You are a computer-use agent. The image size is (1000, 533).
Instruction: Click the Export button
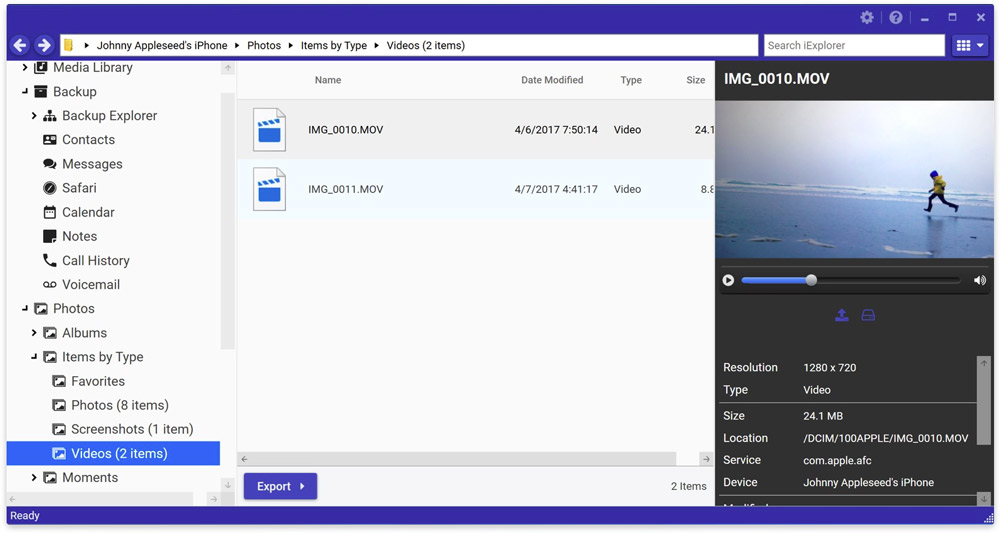(281, 486)
